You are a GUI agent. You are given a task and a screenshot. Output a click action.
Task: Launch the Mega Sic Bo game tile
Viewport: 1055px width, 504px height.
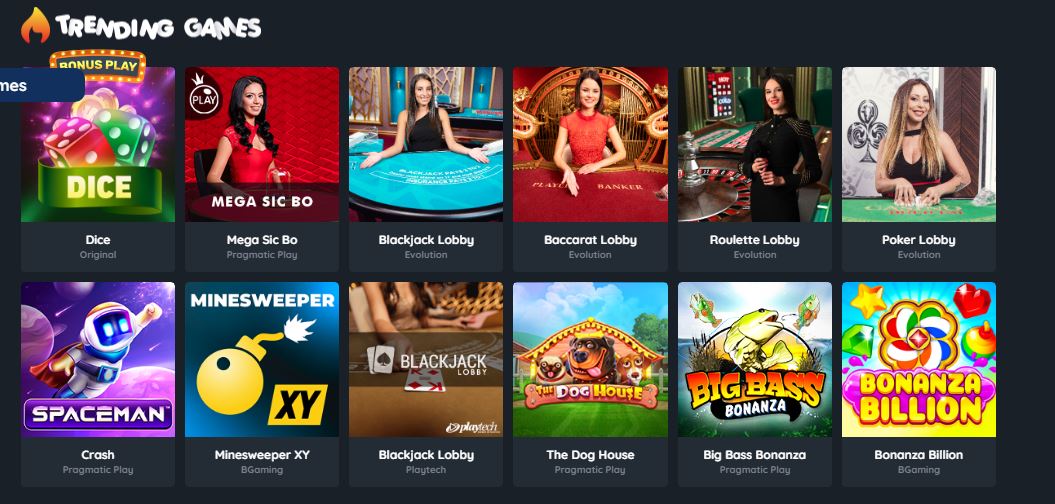[x=262, y=144]
